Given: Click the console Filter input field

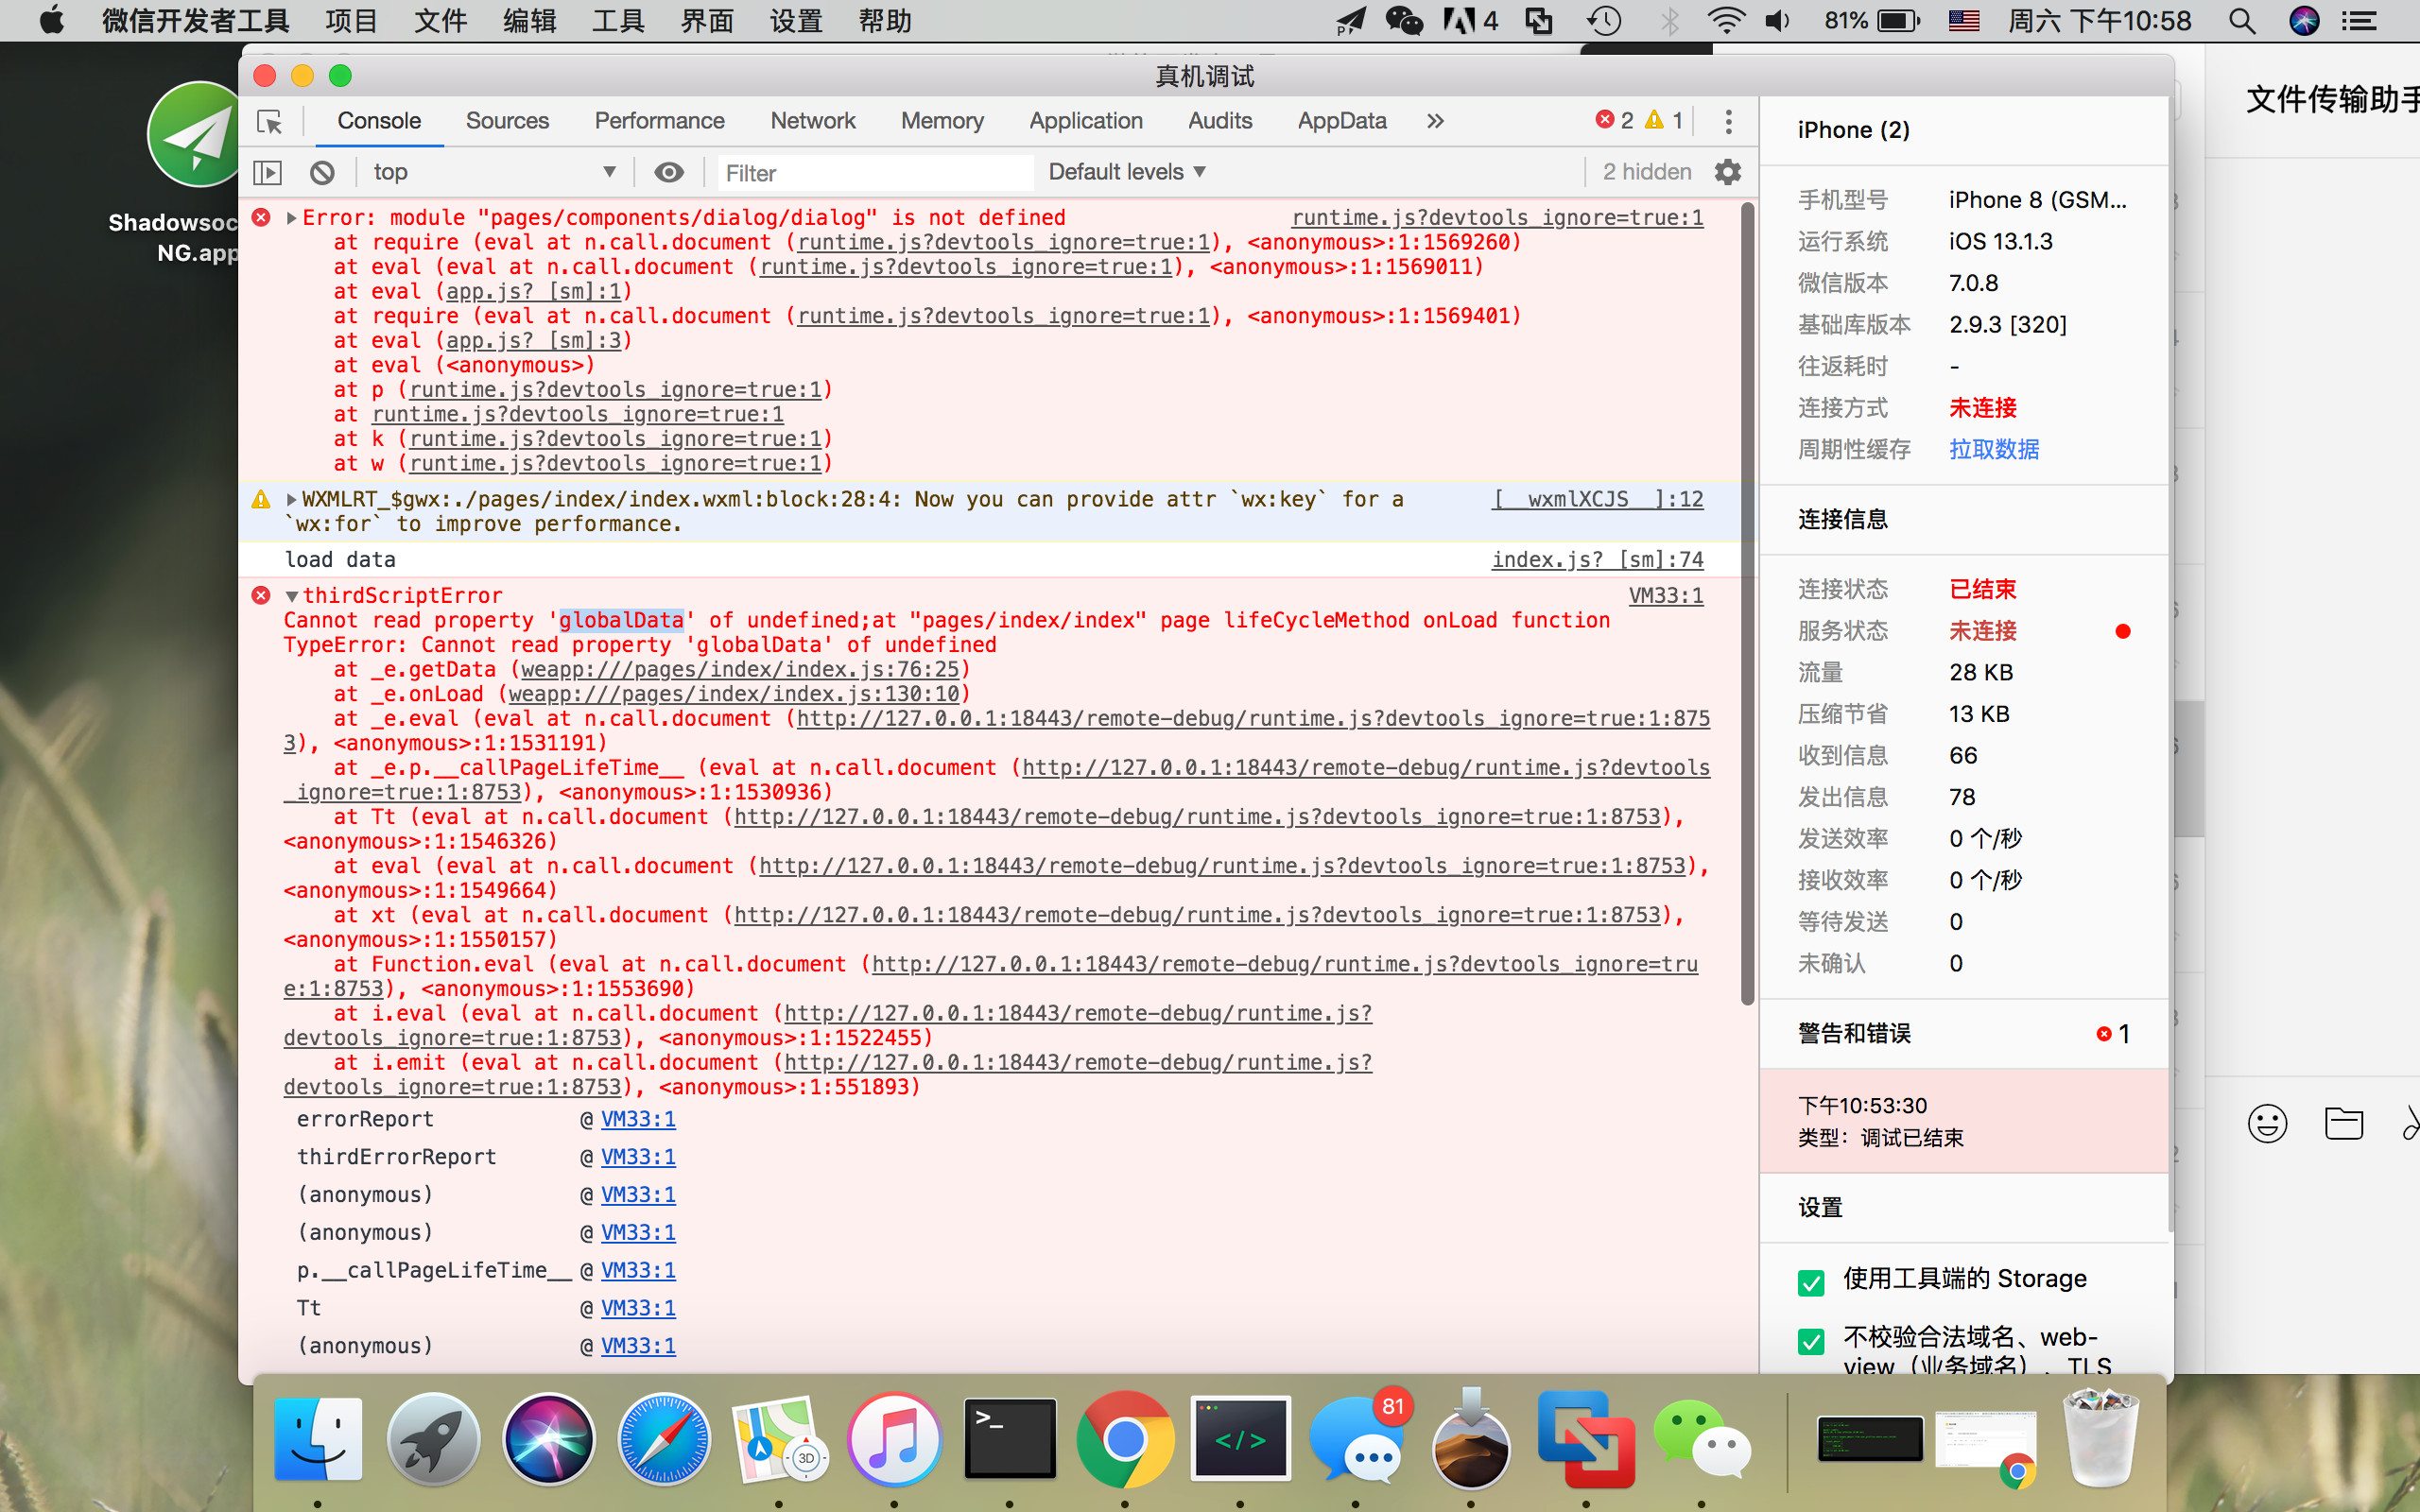Looking at the screenshot, I should [x=874, y=173].
